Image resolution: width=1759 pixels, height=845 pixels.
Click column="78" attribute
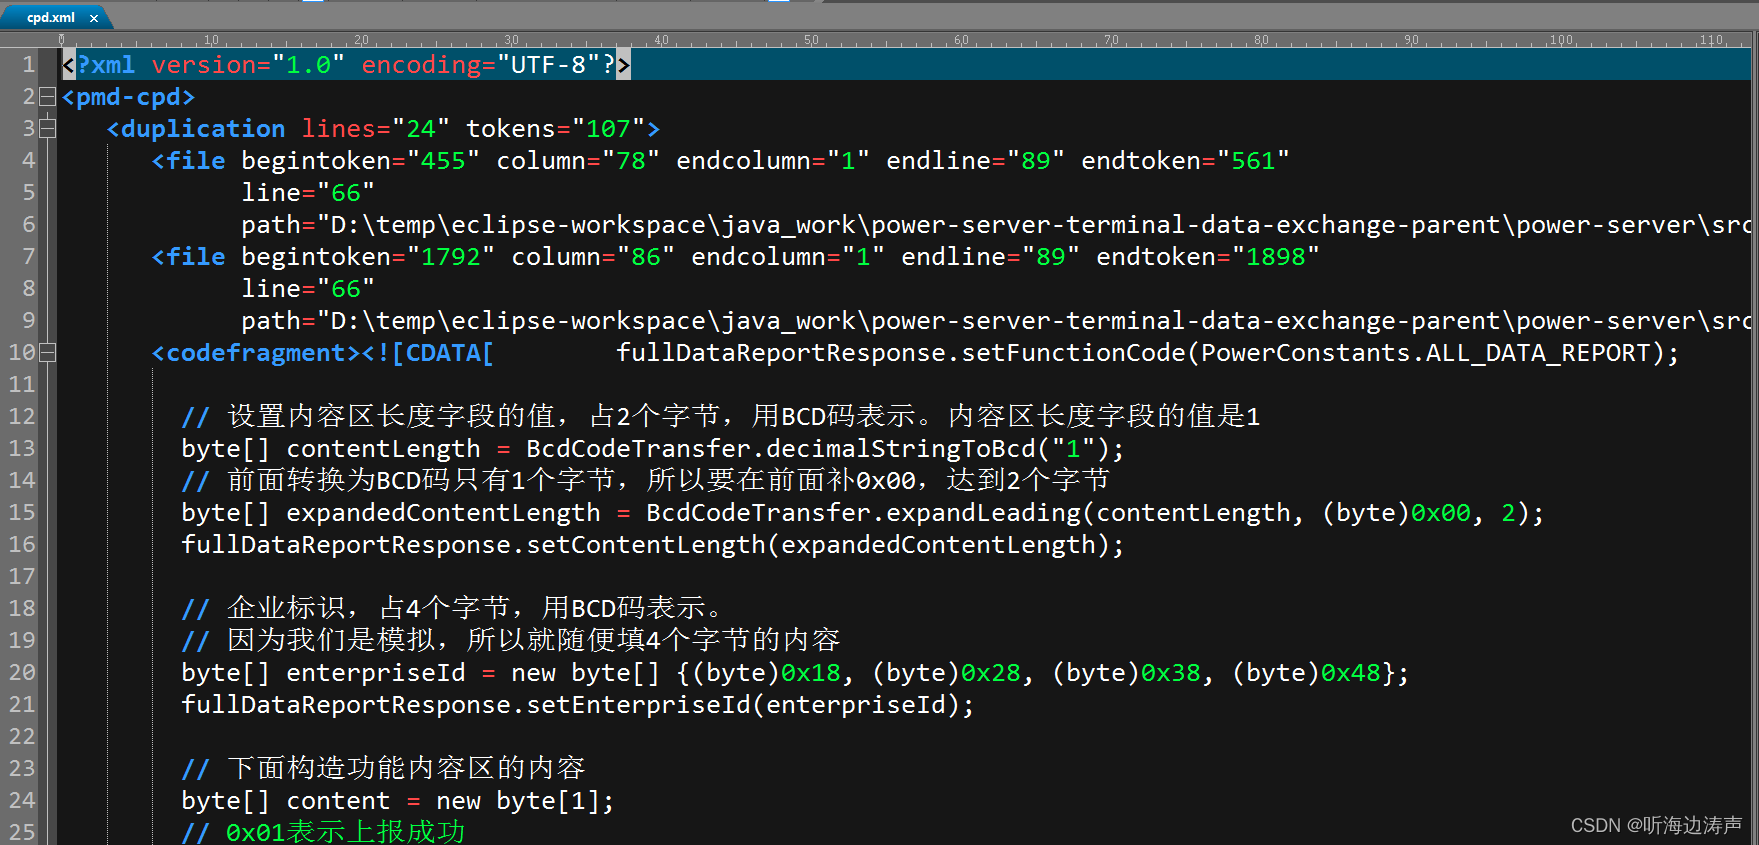[x=578, y=161]
